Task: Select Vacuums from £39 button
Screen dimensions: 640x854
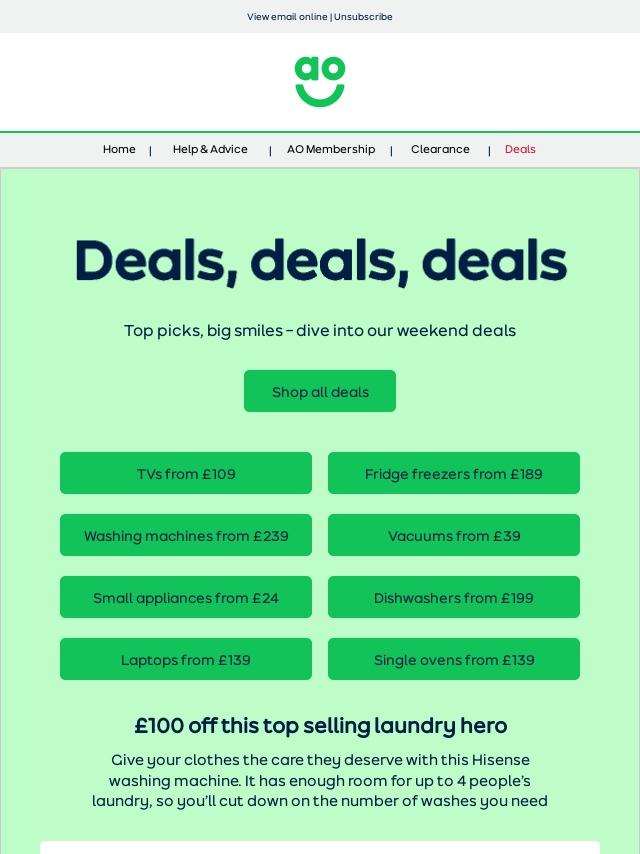Action: coord(454,535)
